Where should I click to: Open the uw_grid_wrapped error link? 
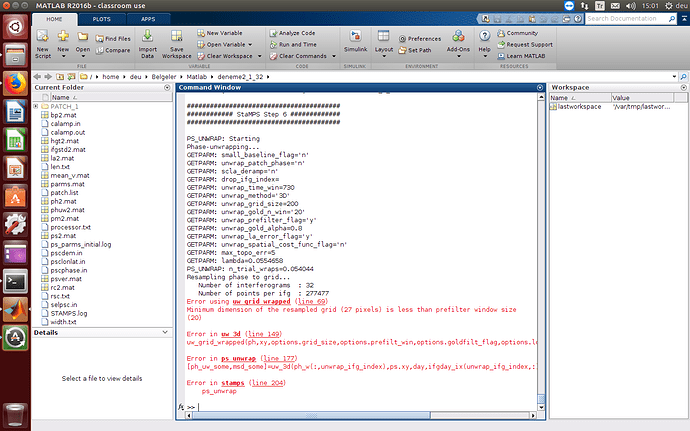(261, 302)
